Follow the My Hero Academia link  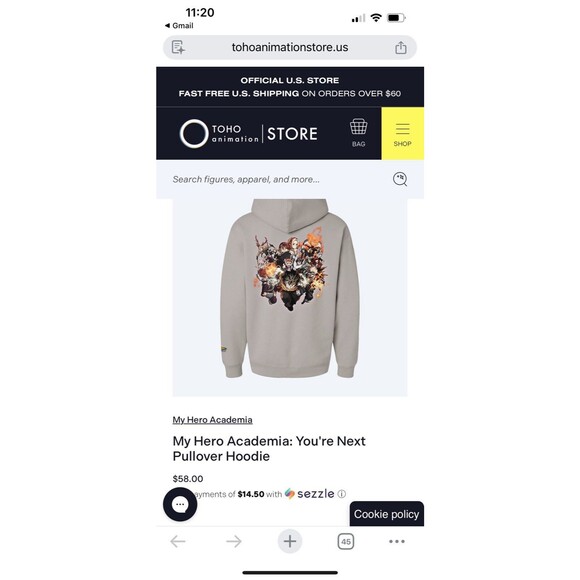212,420
